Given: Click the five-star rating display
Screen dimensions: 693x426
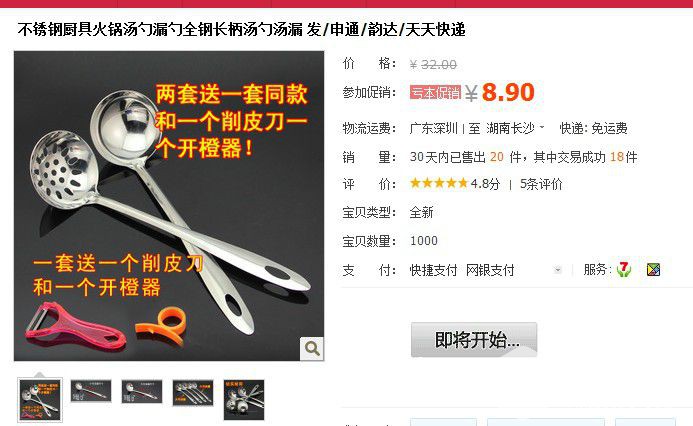Looking at the screenshot, I should [x=438, y=183].
